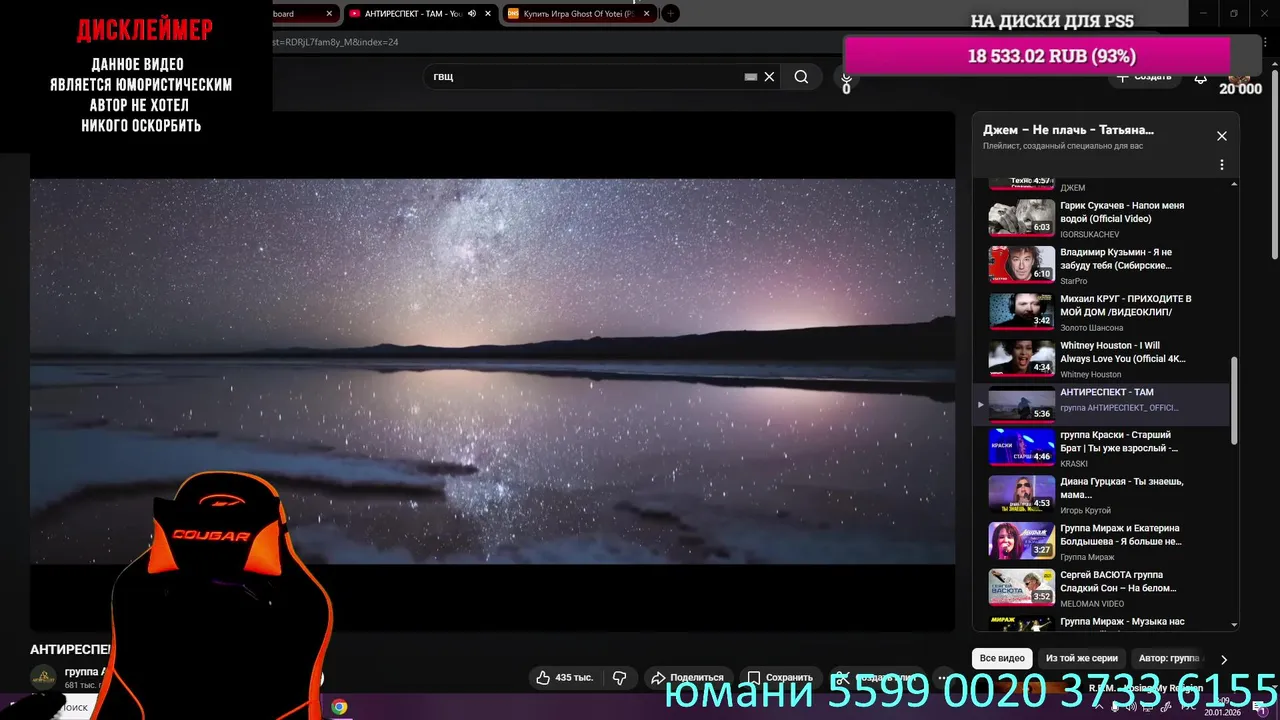1280x720 pixels.
Task: Switch to the Купить Игра Ghost Of Yotei tab
Action: (578, 14)
